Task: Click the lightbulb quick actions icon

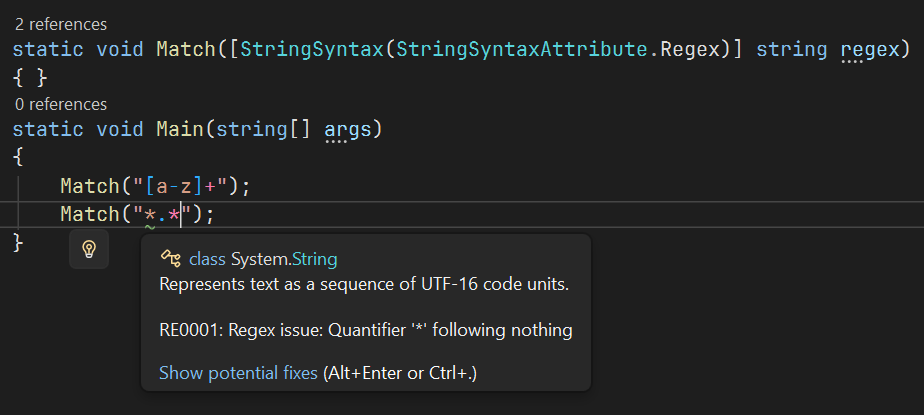Action: (x=89, y=249)
